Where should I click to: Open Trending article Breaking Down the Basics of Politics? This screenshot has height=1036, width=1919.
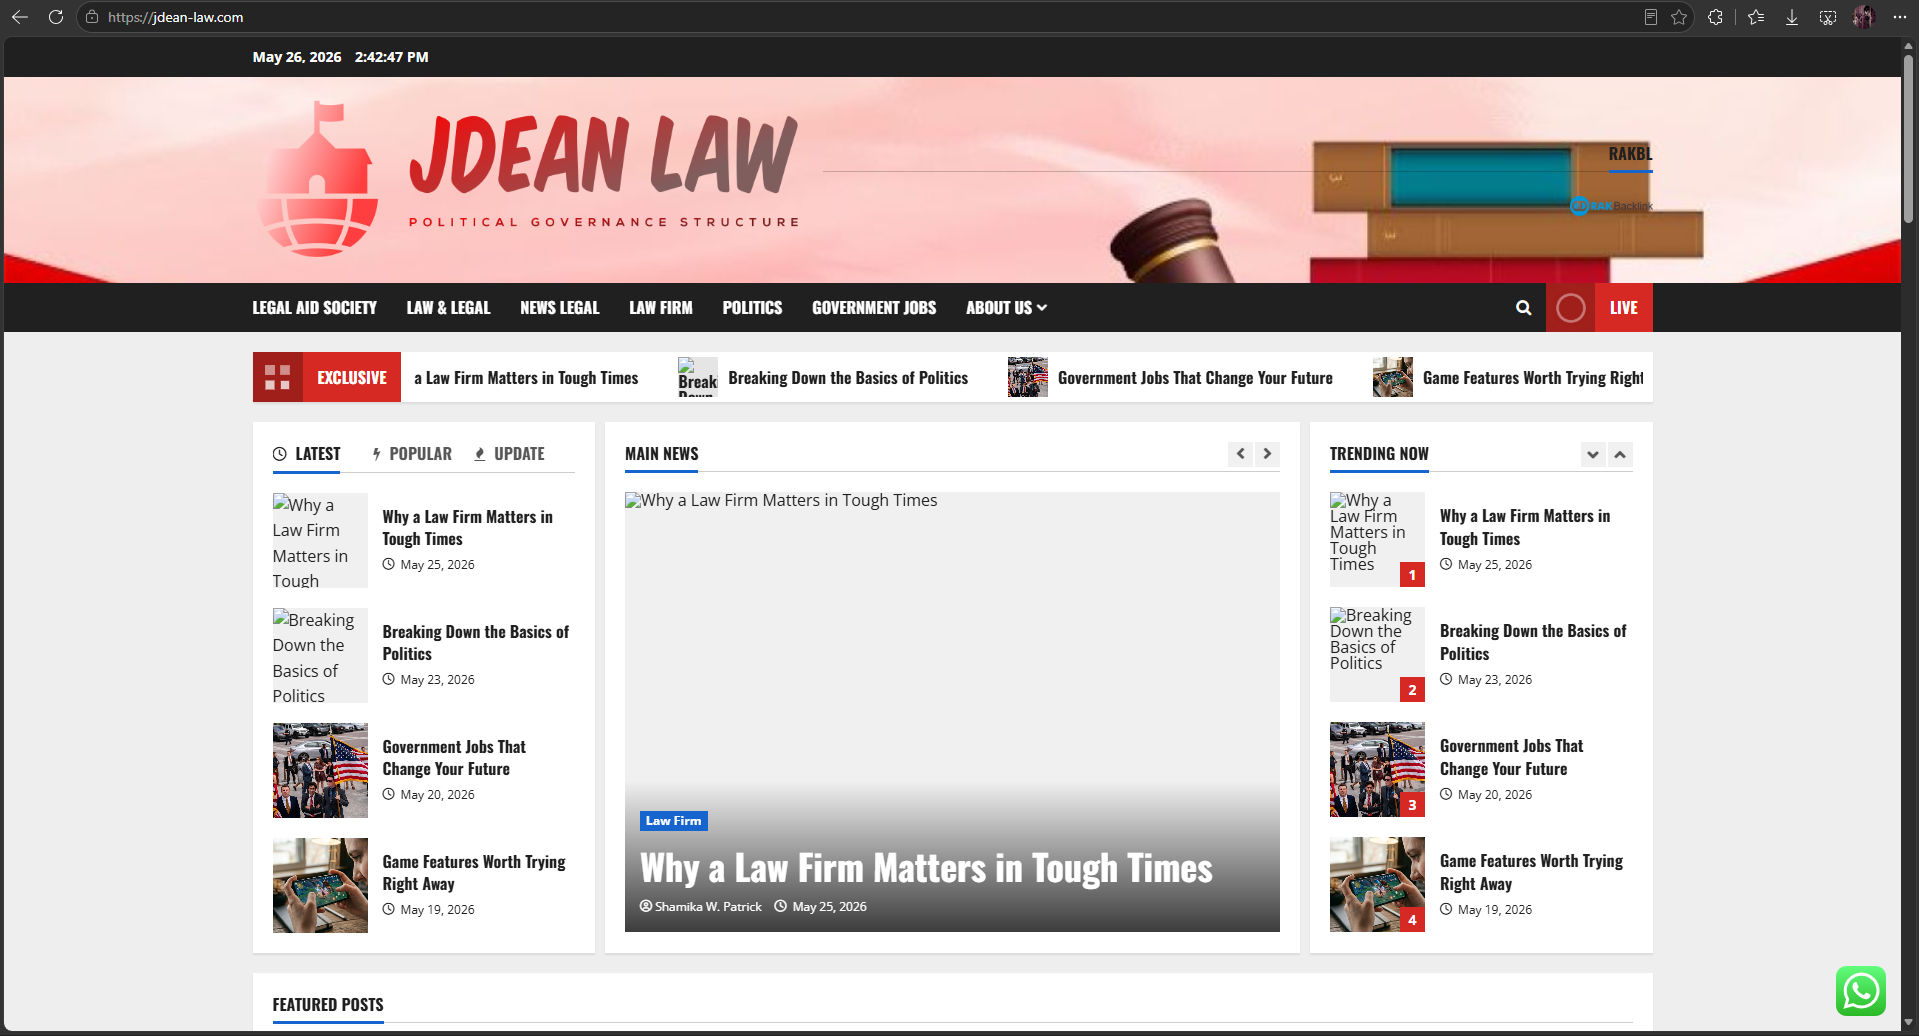(x=1533, y=642)
